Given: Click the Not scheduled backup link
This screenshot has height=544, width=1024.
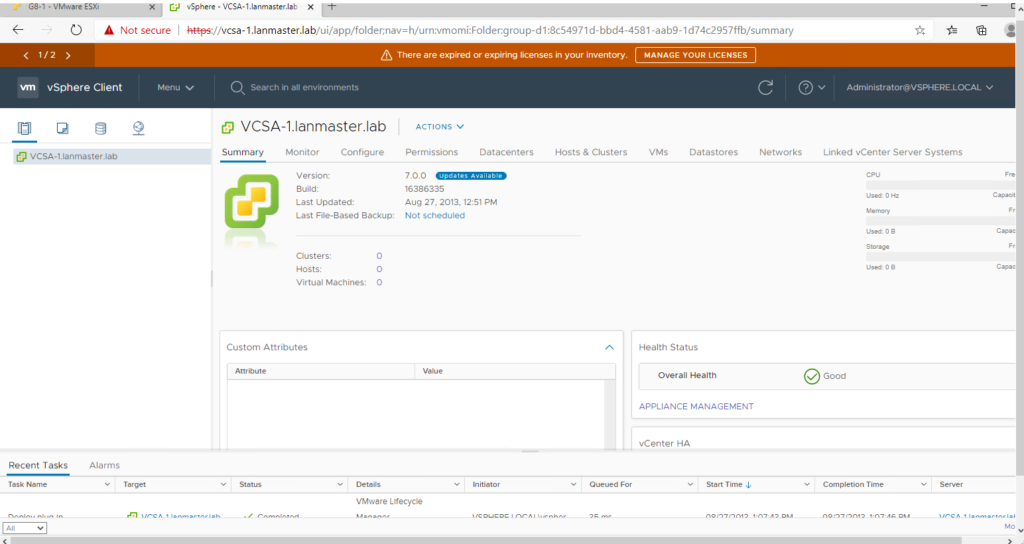Looking at the screenshot, I should click(434, 215).
